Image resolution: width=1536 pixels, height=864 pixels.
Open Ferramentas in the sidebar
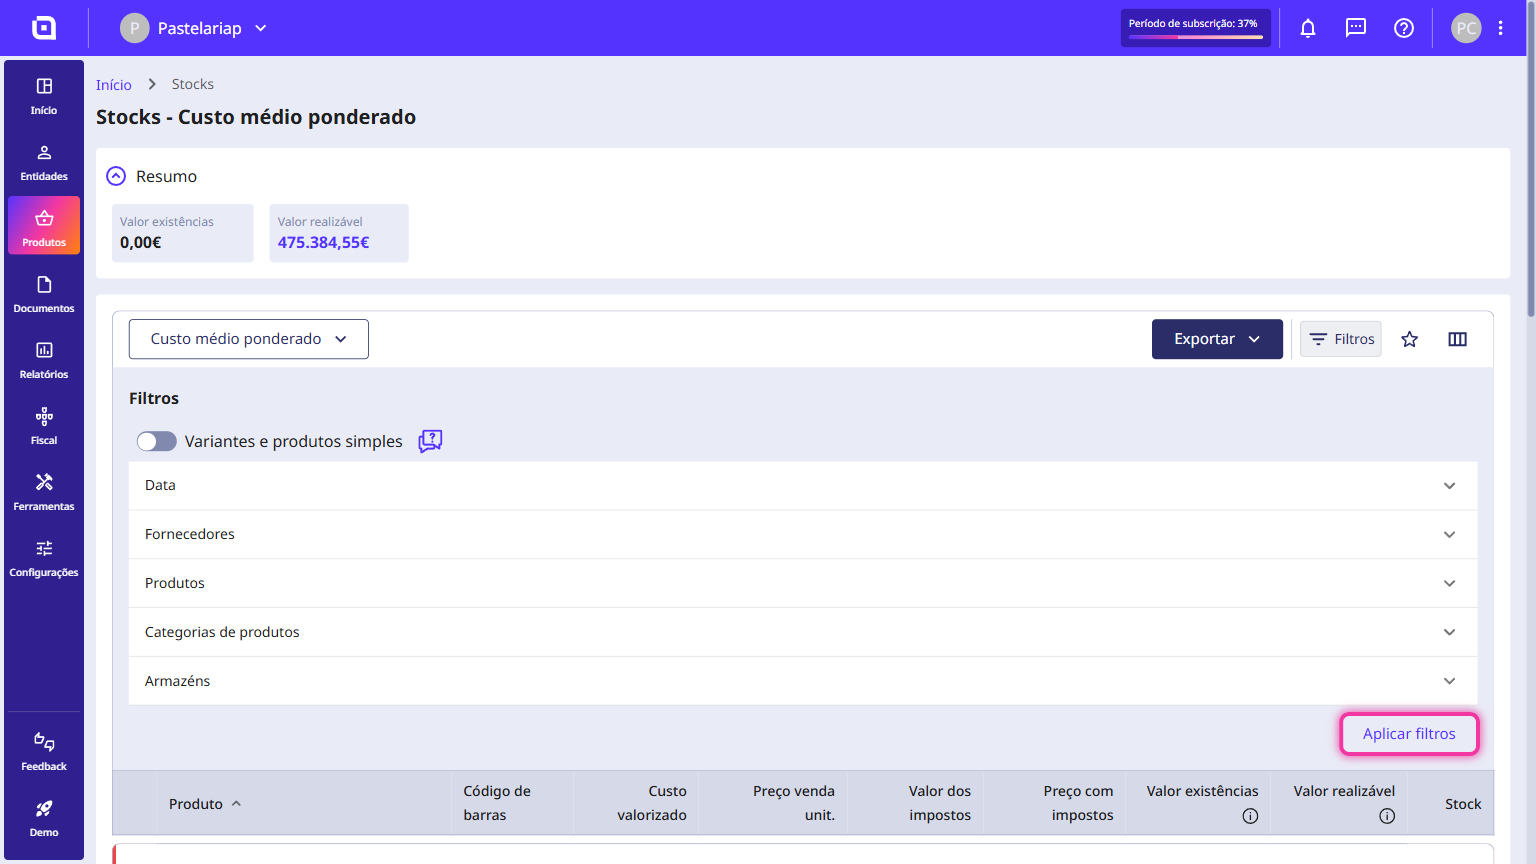coord(44,493)
